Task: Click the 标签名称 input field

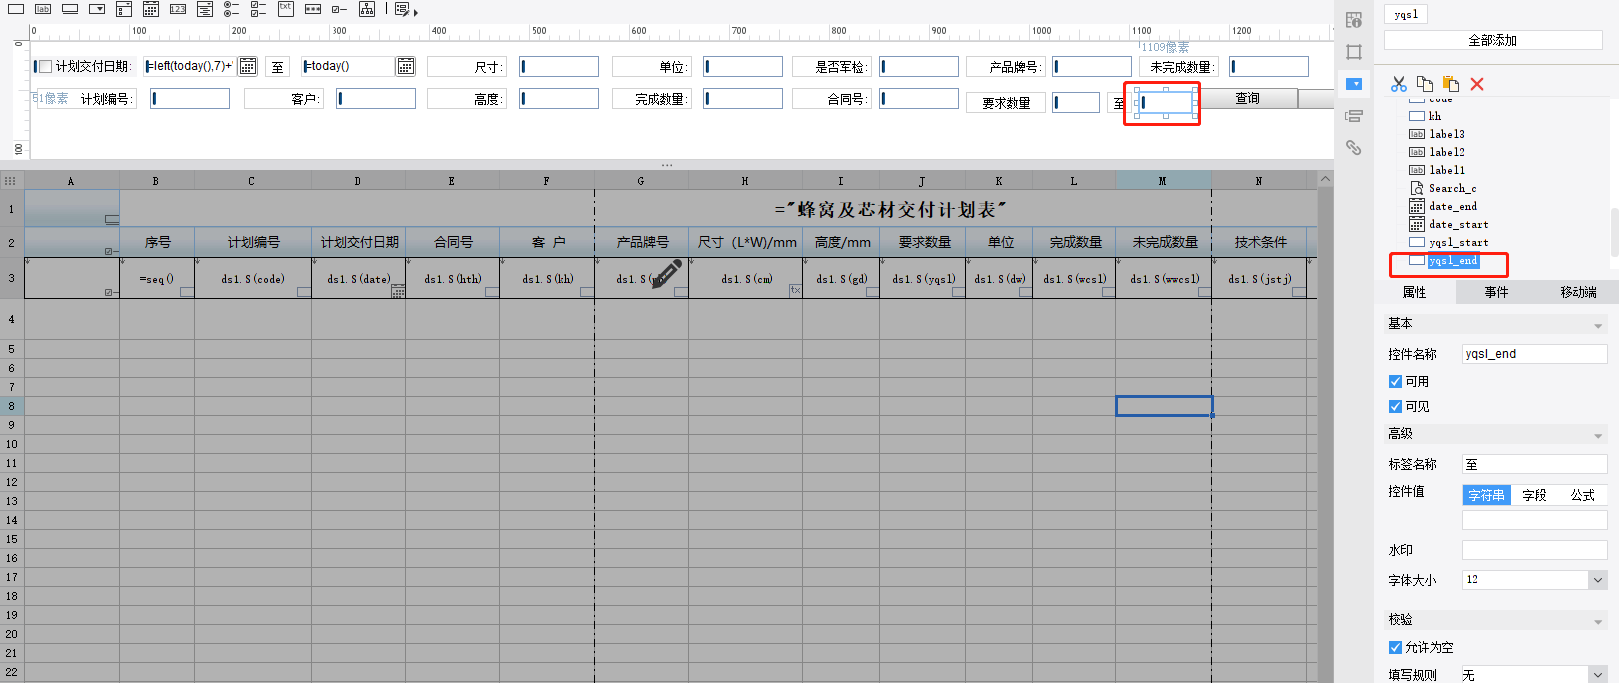Action: point(1534,465)
